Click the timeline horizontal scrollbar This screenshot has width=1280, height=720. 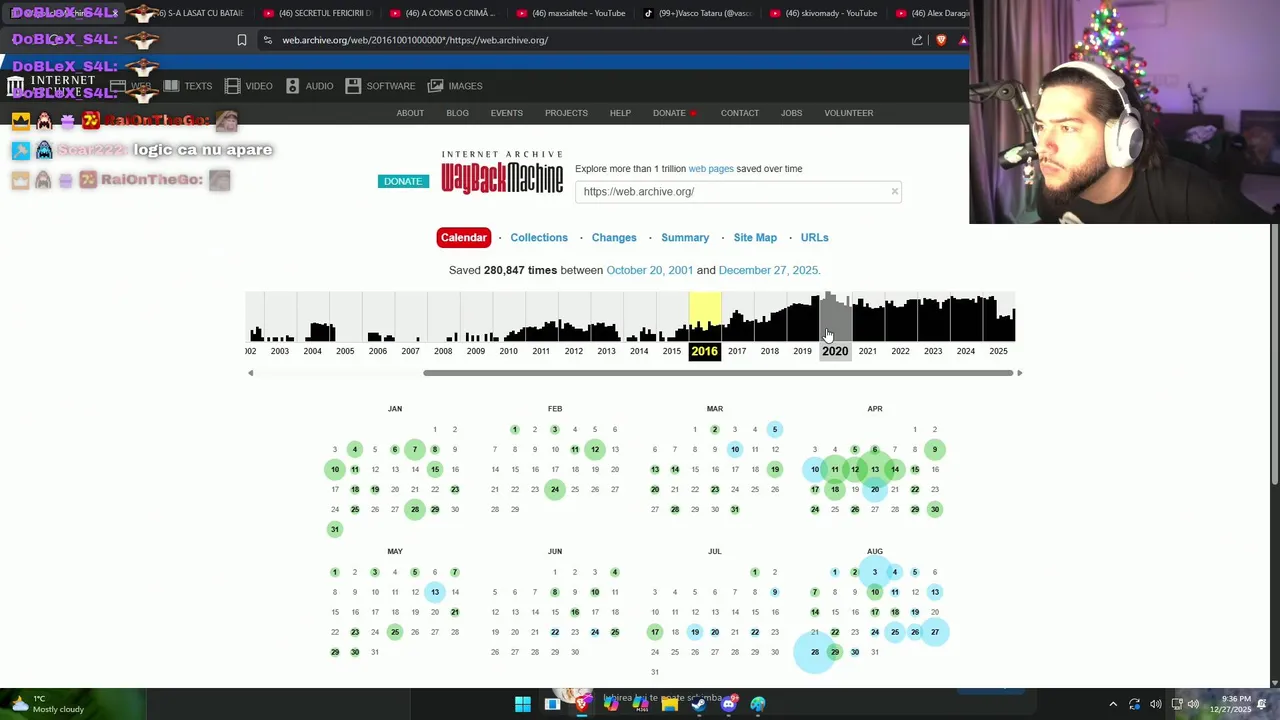[718, 373]
